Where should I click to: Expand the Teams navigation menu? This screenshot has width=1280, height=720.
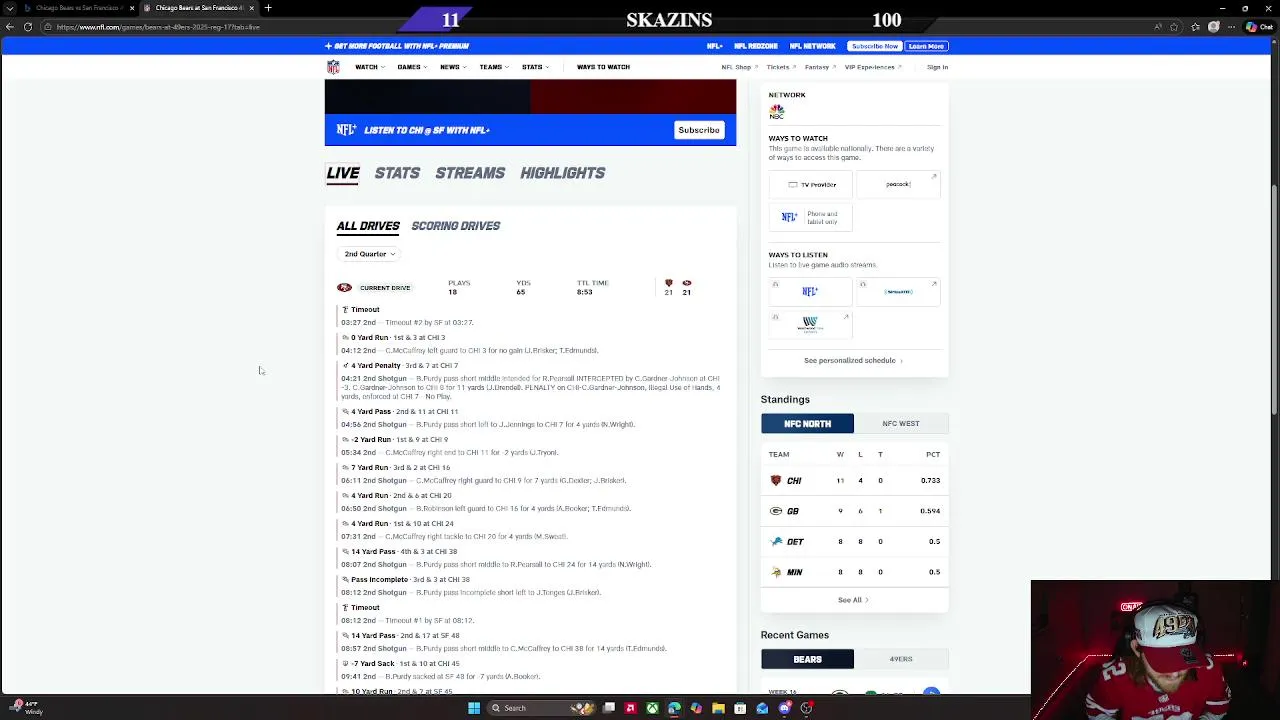(x=494, y=67)
